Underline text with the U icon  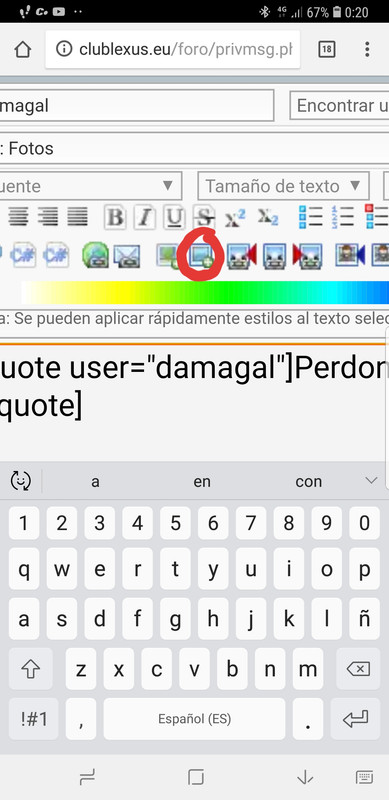pyautogui.click(x=175, y=218)
